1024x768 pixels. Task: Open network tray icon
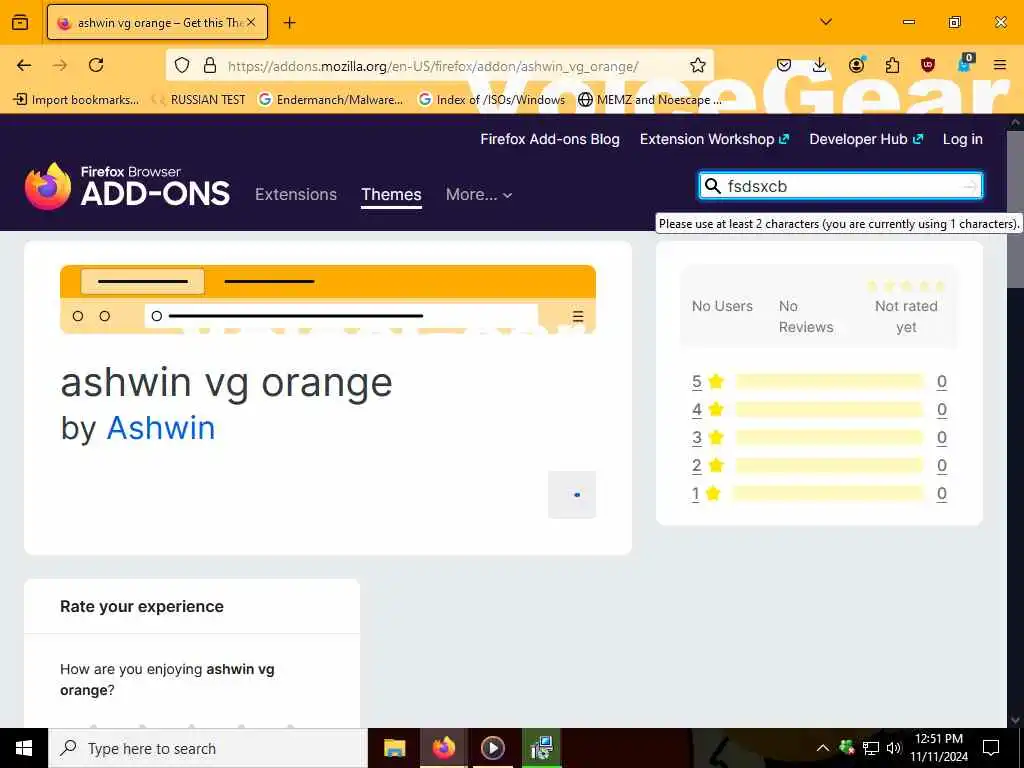coord(871,748)
